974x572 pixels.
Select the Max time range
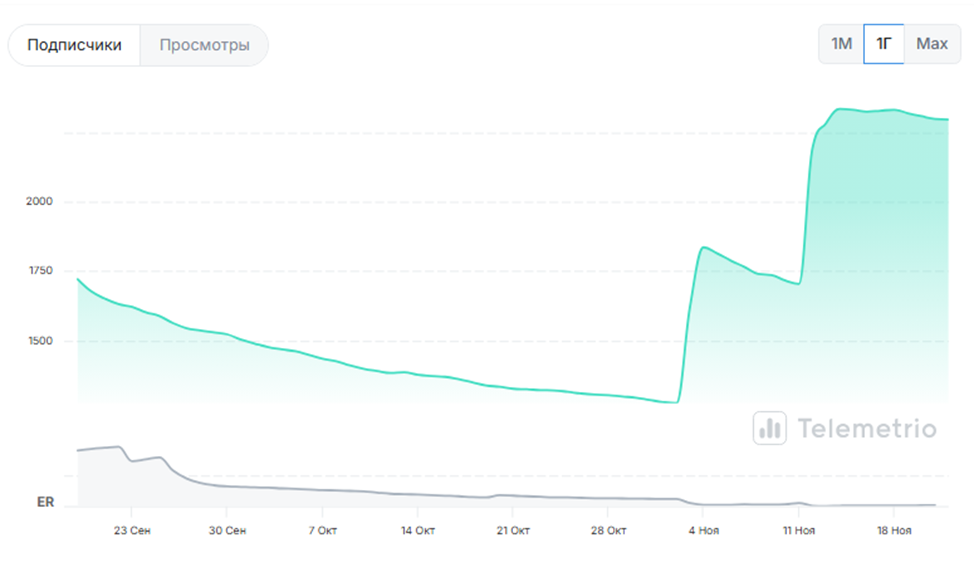point(932,44)
